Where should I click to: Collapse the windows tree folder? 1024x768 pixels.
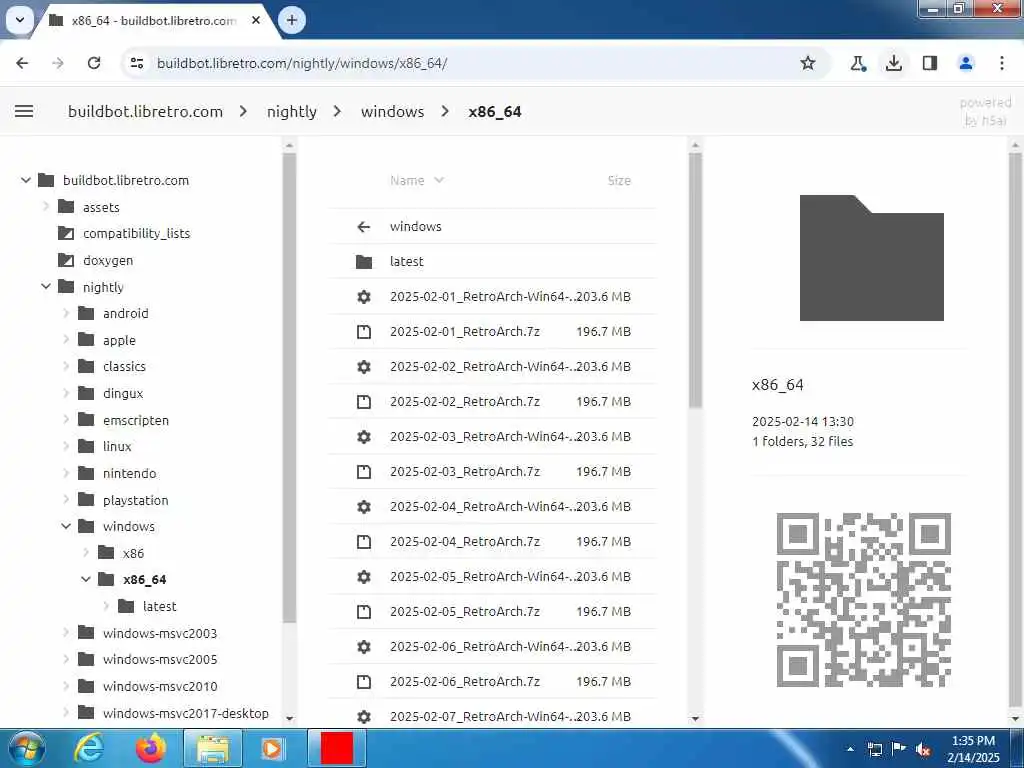tap(66, 526)
